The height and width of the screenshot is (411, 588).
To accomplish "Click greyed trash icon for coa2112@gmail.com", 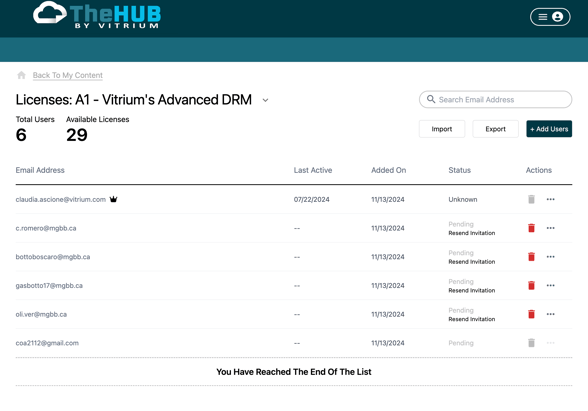I will click(x=531, y=343).
